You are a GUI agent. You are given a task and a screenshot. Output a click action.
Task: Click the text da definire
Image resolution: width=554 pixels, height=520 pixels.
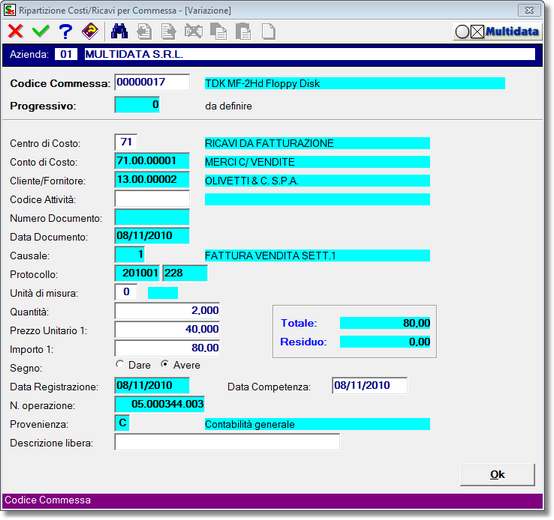click(x=229, y=106)
